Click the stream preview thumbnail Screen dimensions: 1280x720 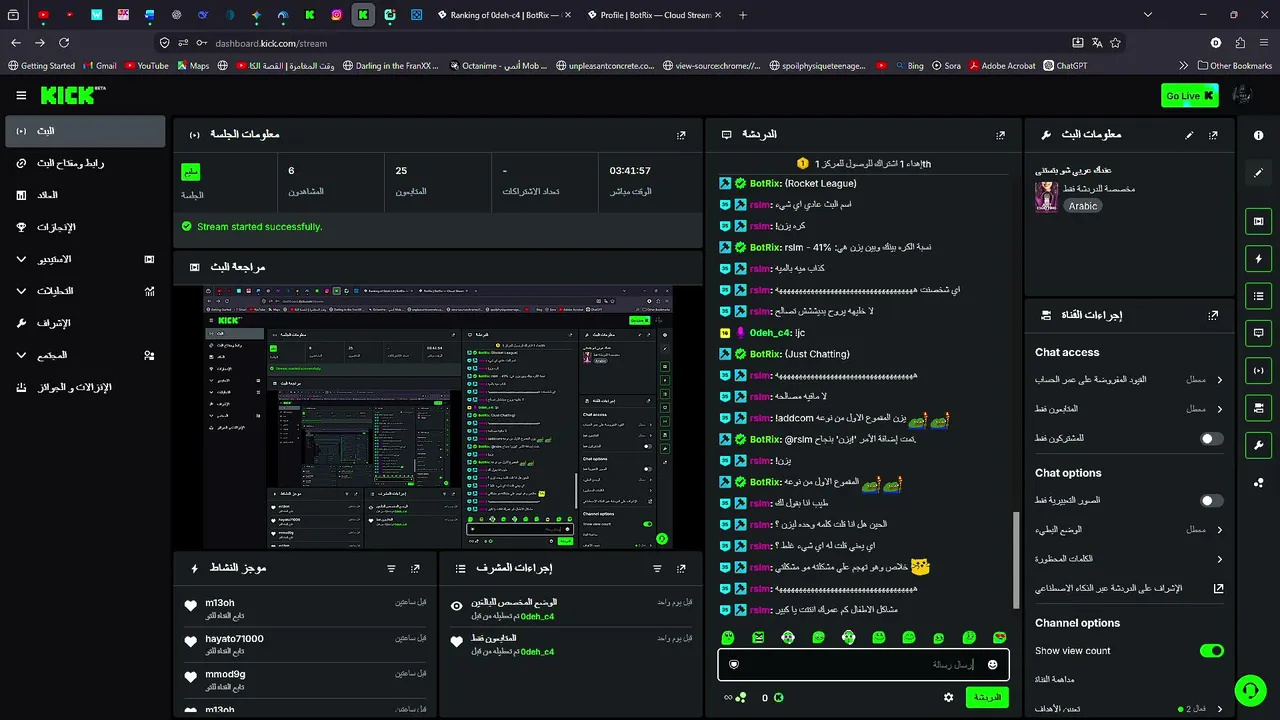pos(438,417)
